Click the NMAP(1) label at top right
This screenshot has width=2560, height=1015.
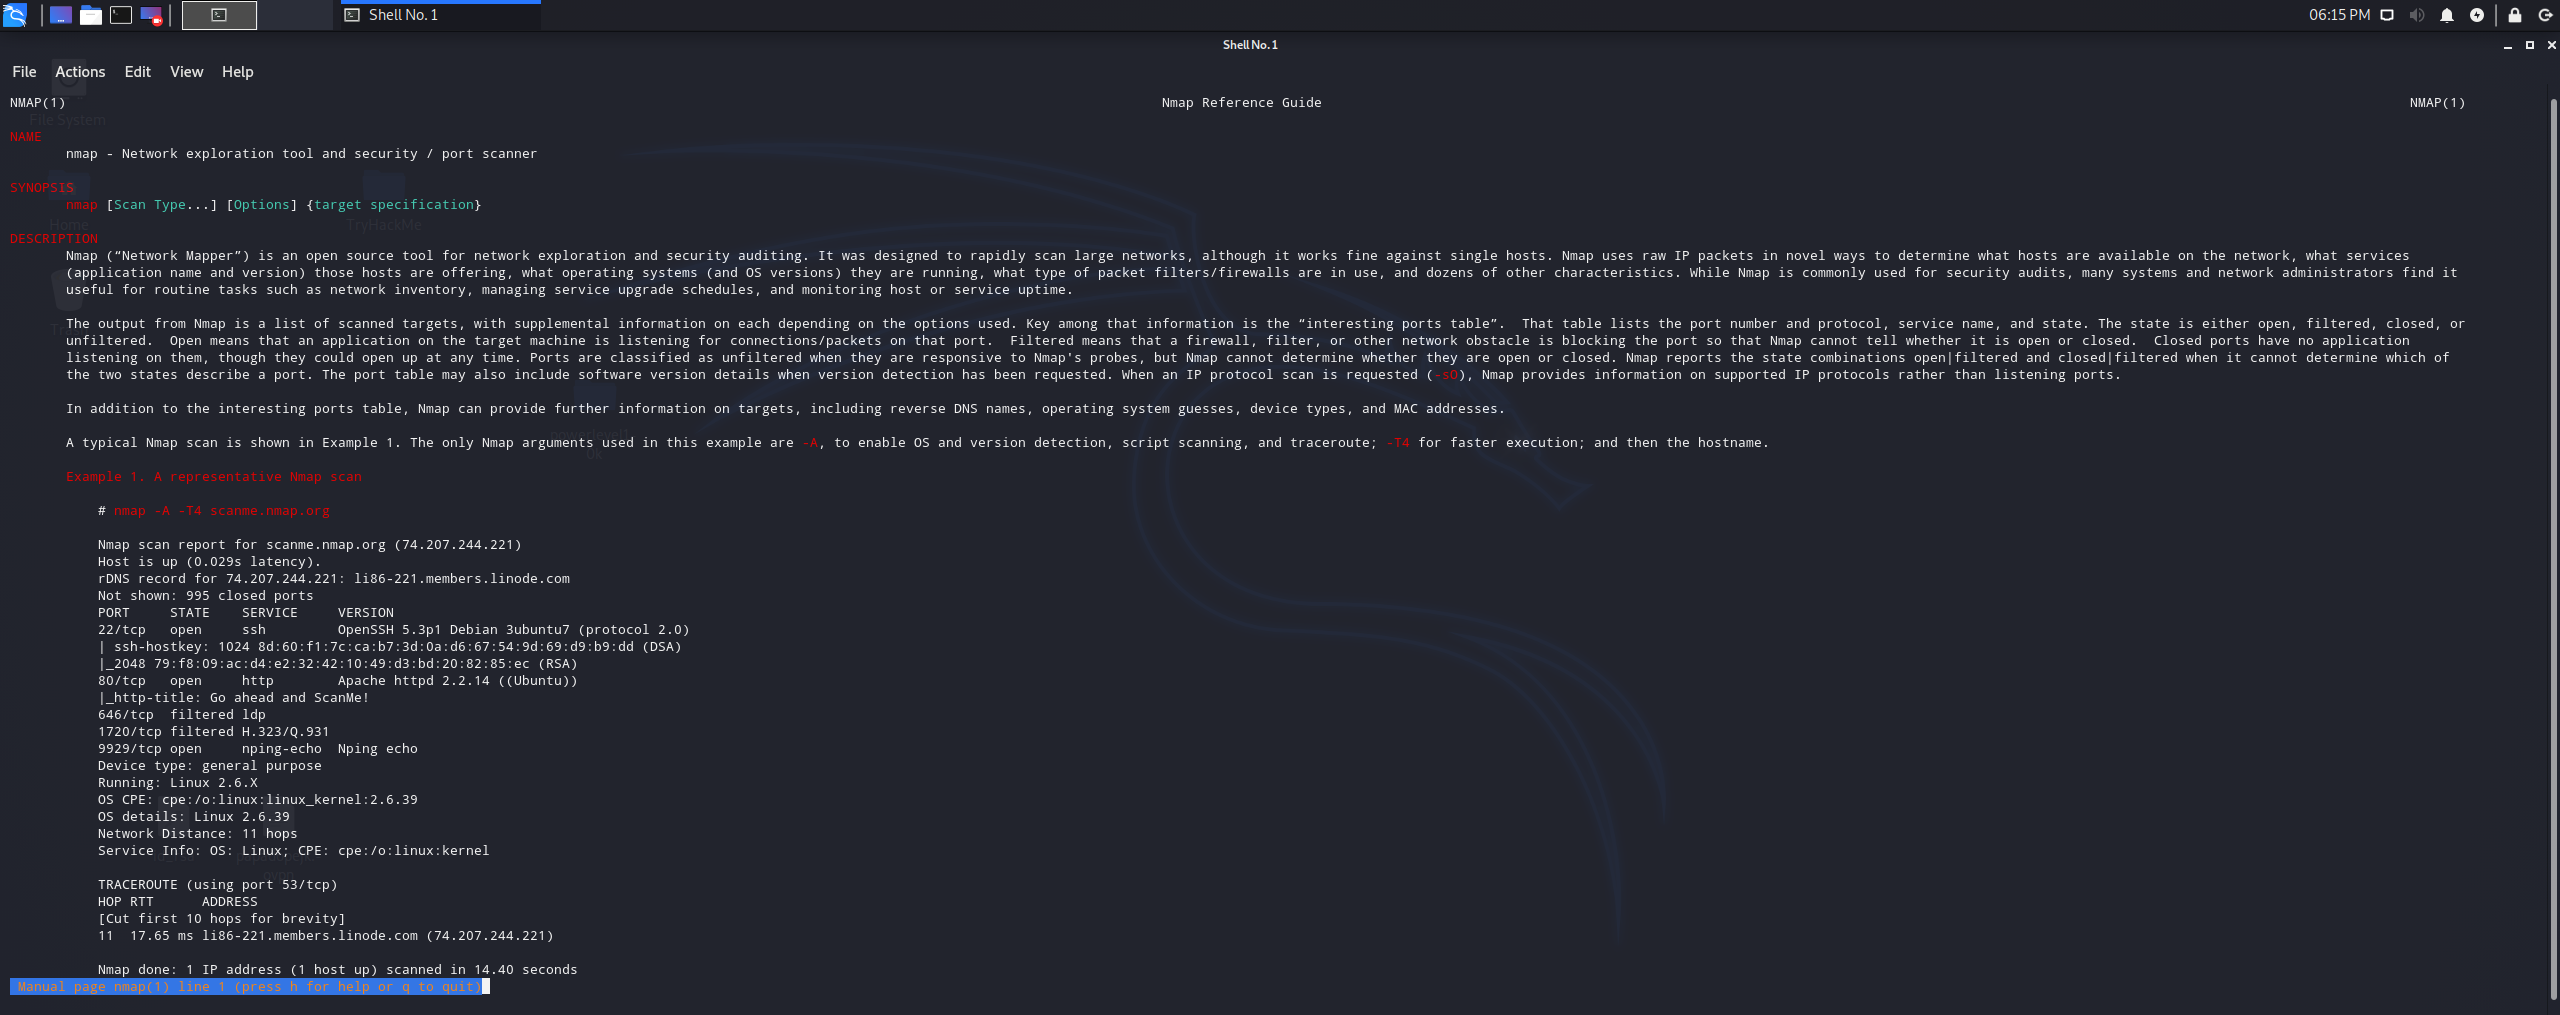click(2437, 103)
